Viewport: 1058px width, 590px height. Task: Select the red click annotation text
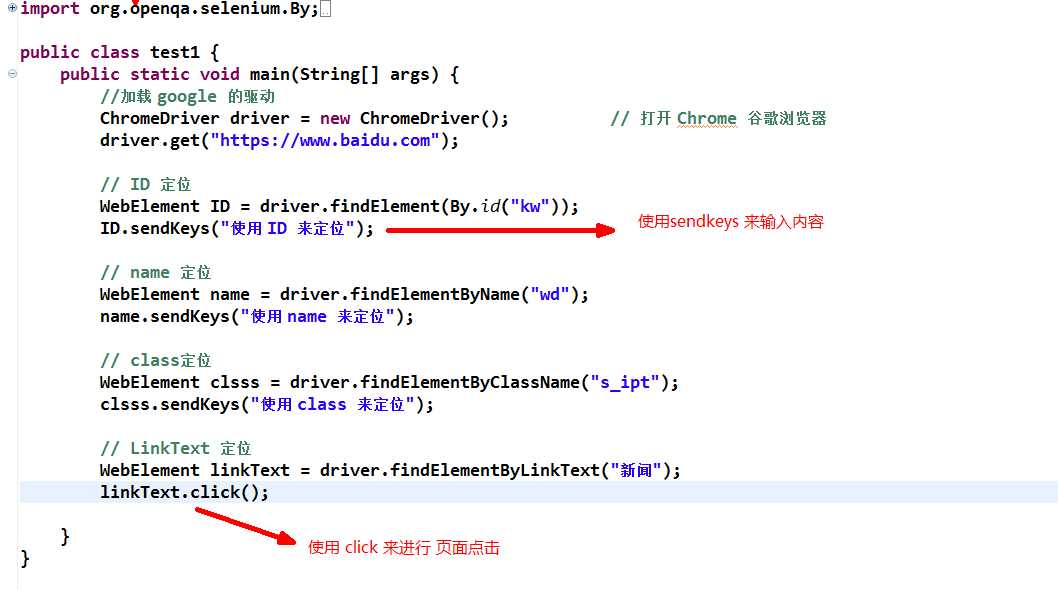[403, 547]
